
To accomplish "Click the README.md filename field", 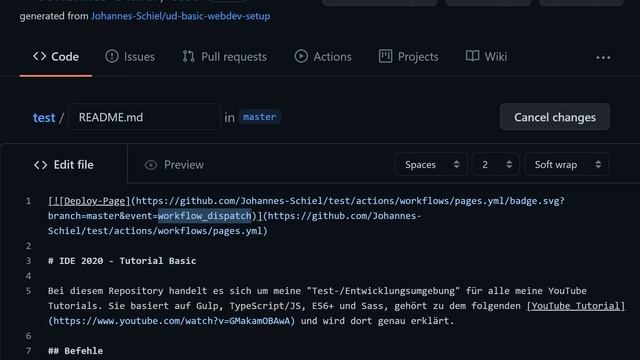I will 144,117.
